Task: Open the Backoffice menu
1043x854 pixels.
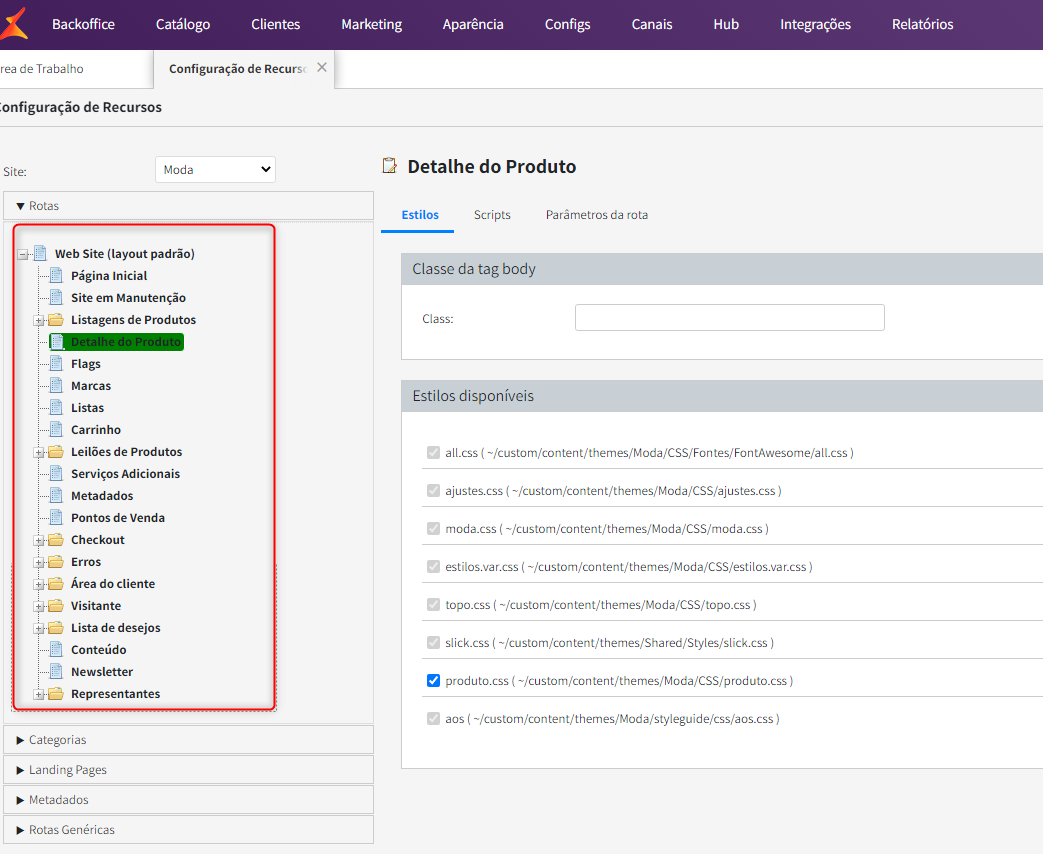Action: click(x=83, y=24)
